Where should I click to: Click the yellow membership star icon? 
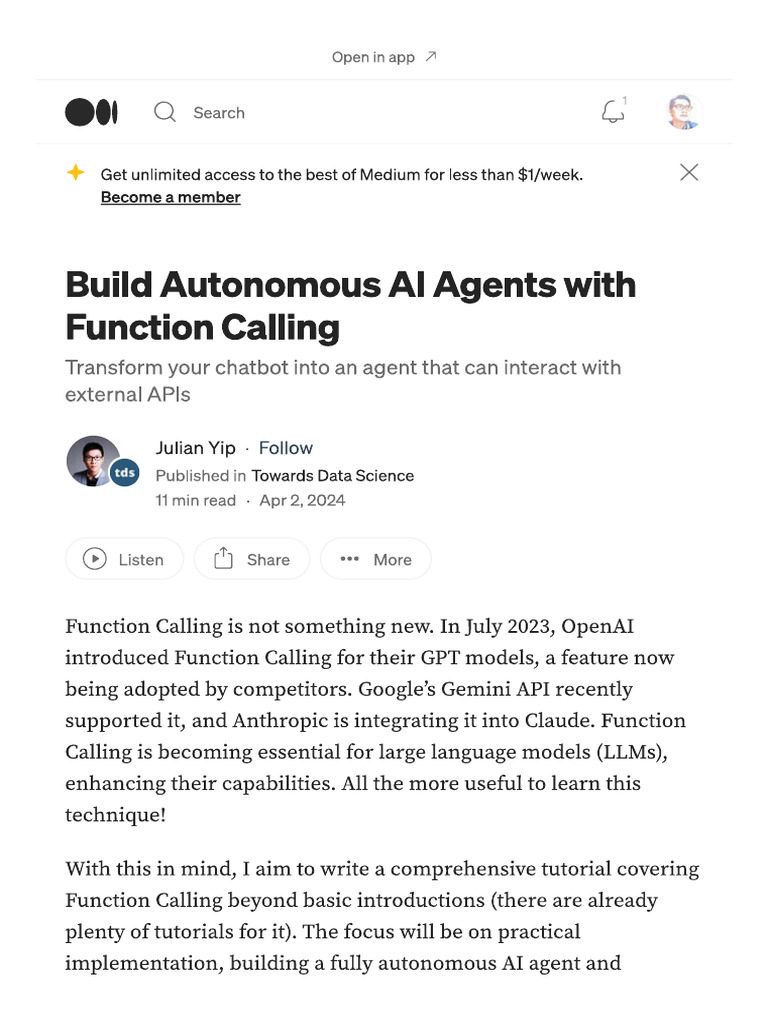(x=75, y=173)
